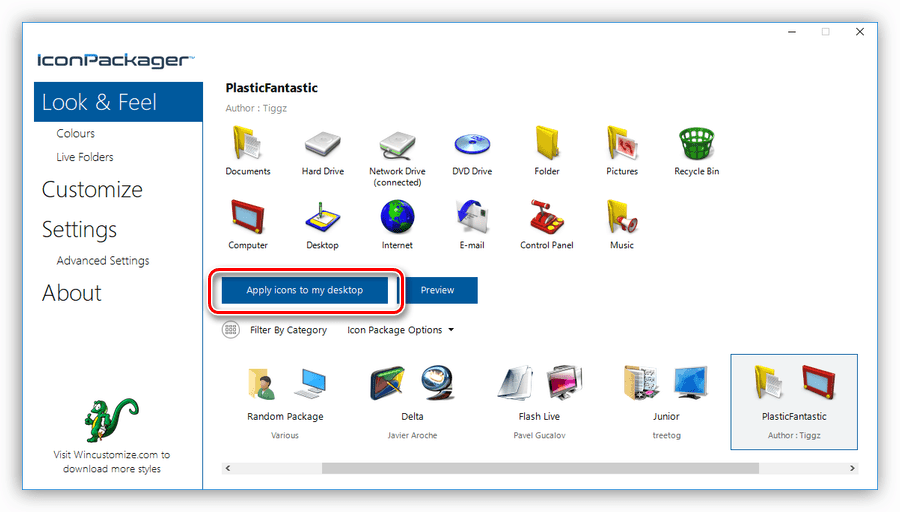
Task: Select the PlasticFantastic icon package
Action: (794, 402)
